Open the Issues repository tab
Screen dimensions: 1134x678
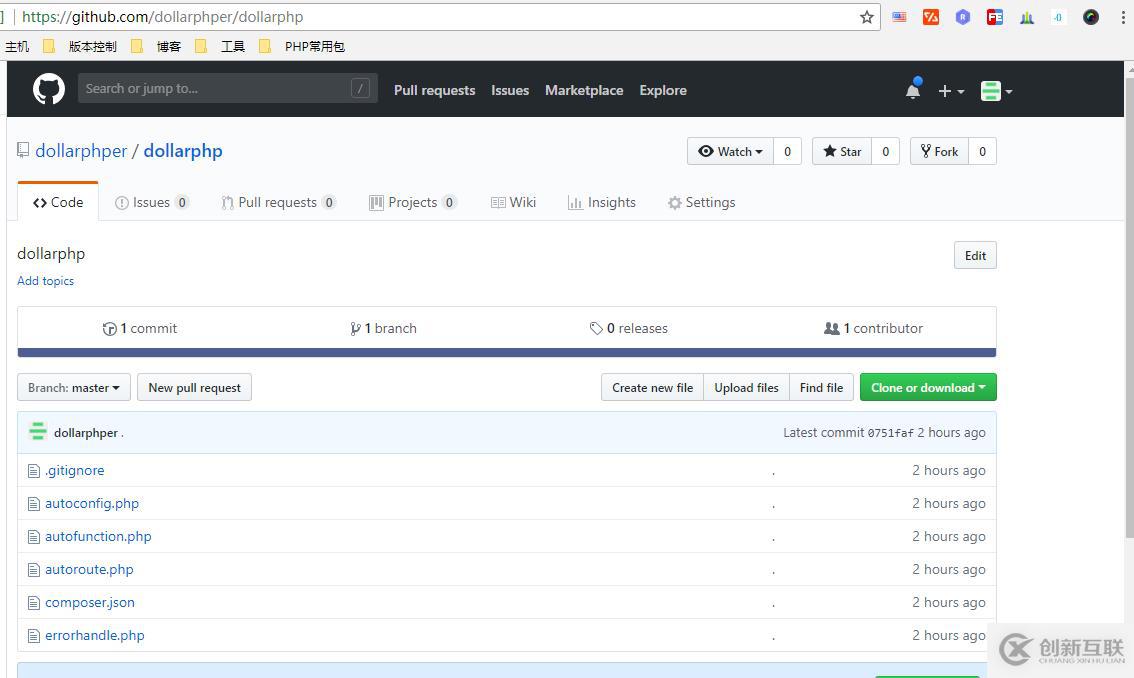(x=152, y=203)
